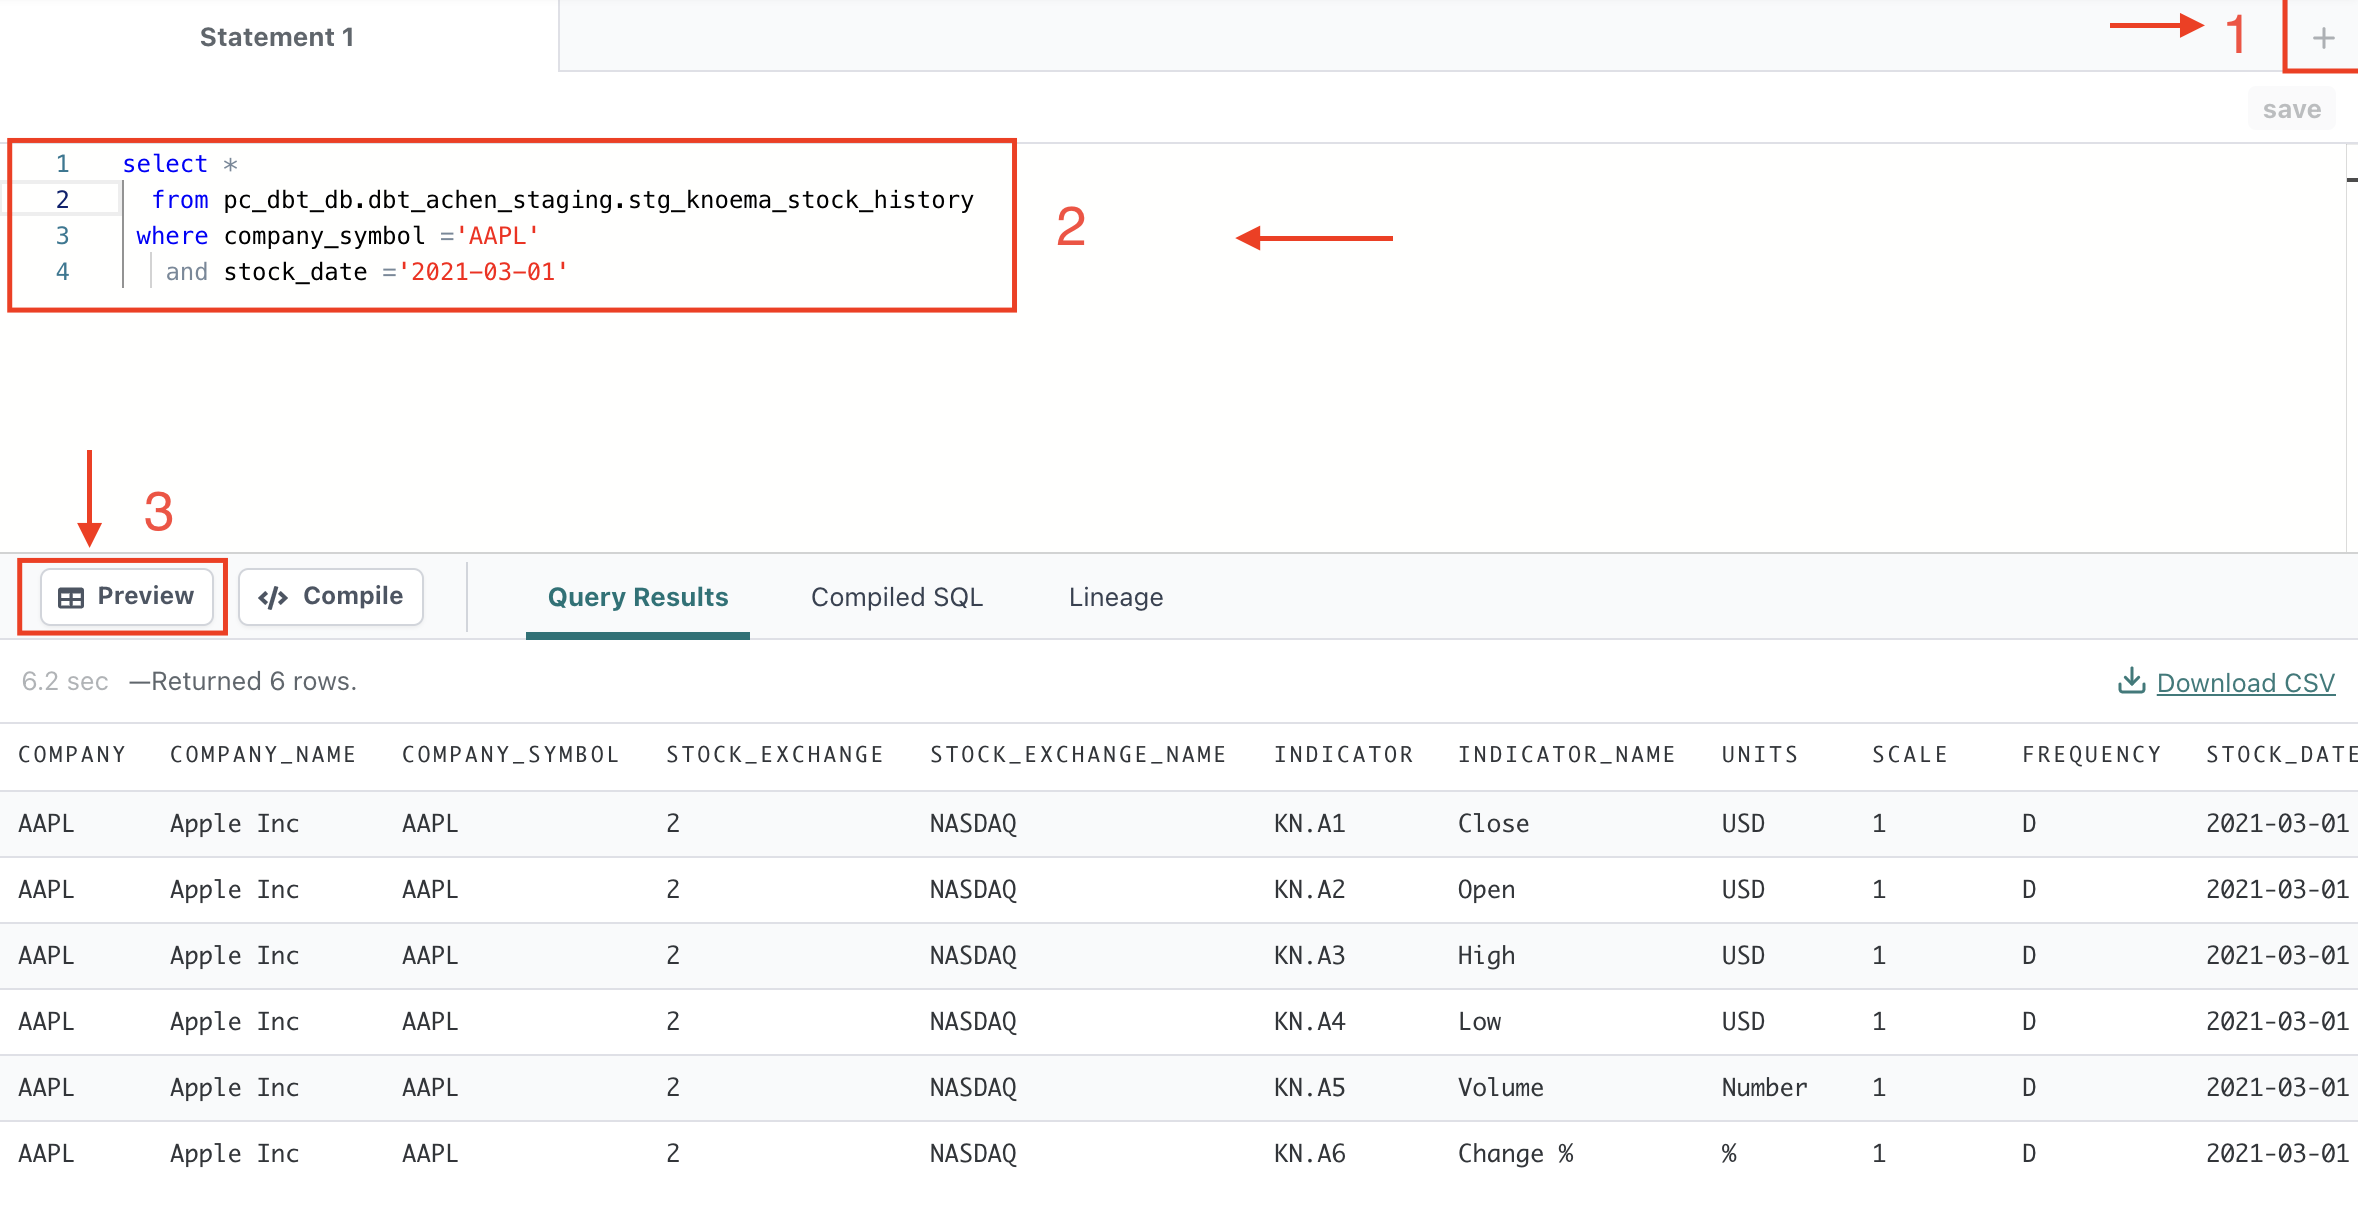Click the table icon on Preview button

click(71, 597)
